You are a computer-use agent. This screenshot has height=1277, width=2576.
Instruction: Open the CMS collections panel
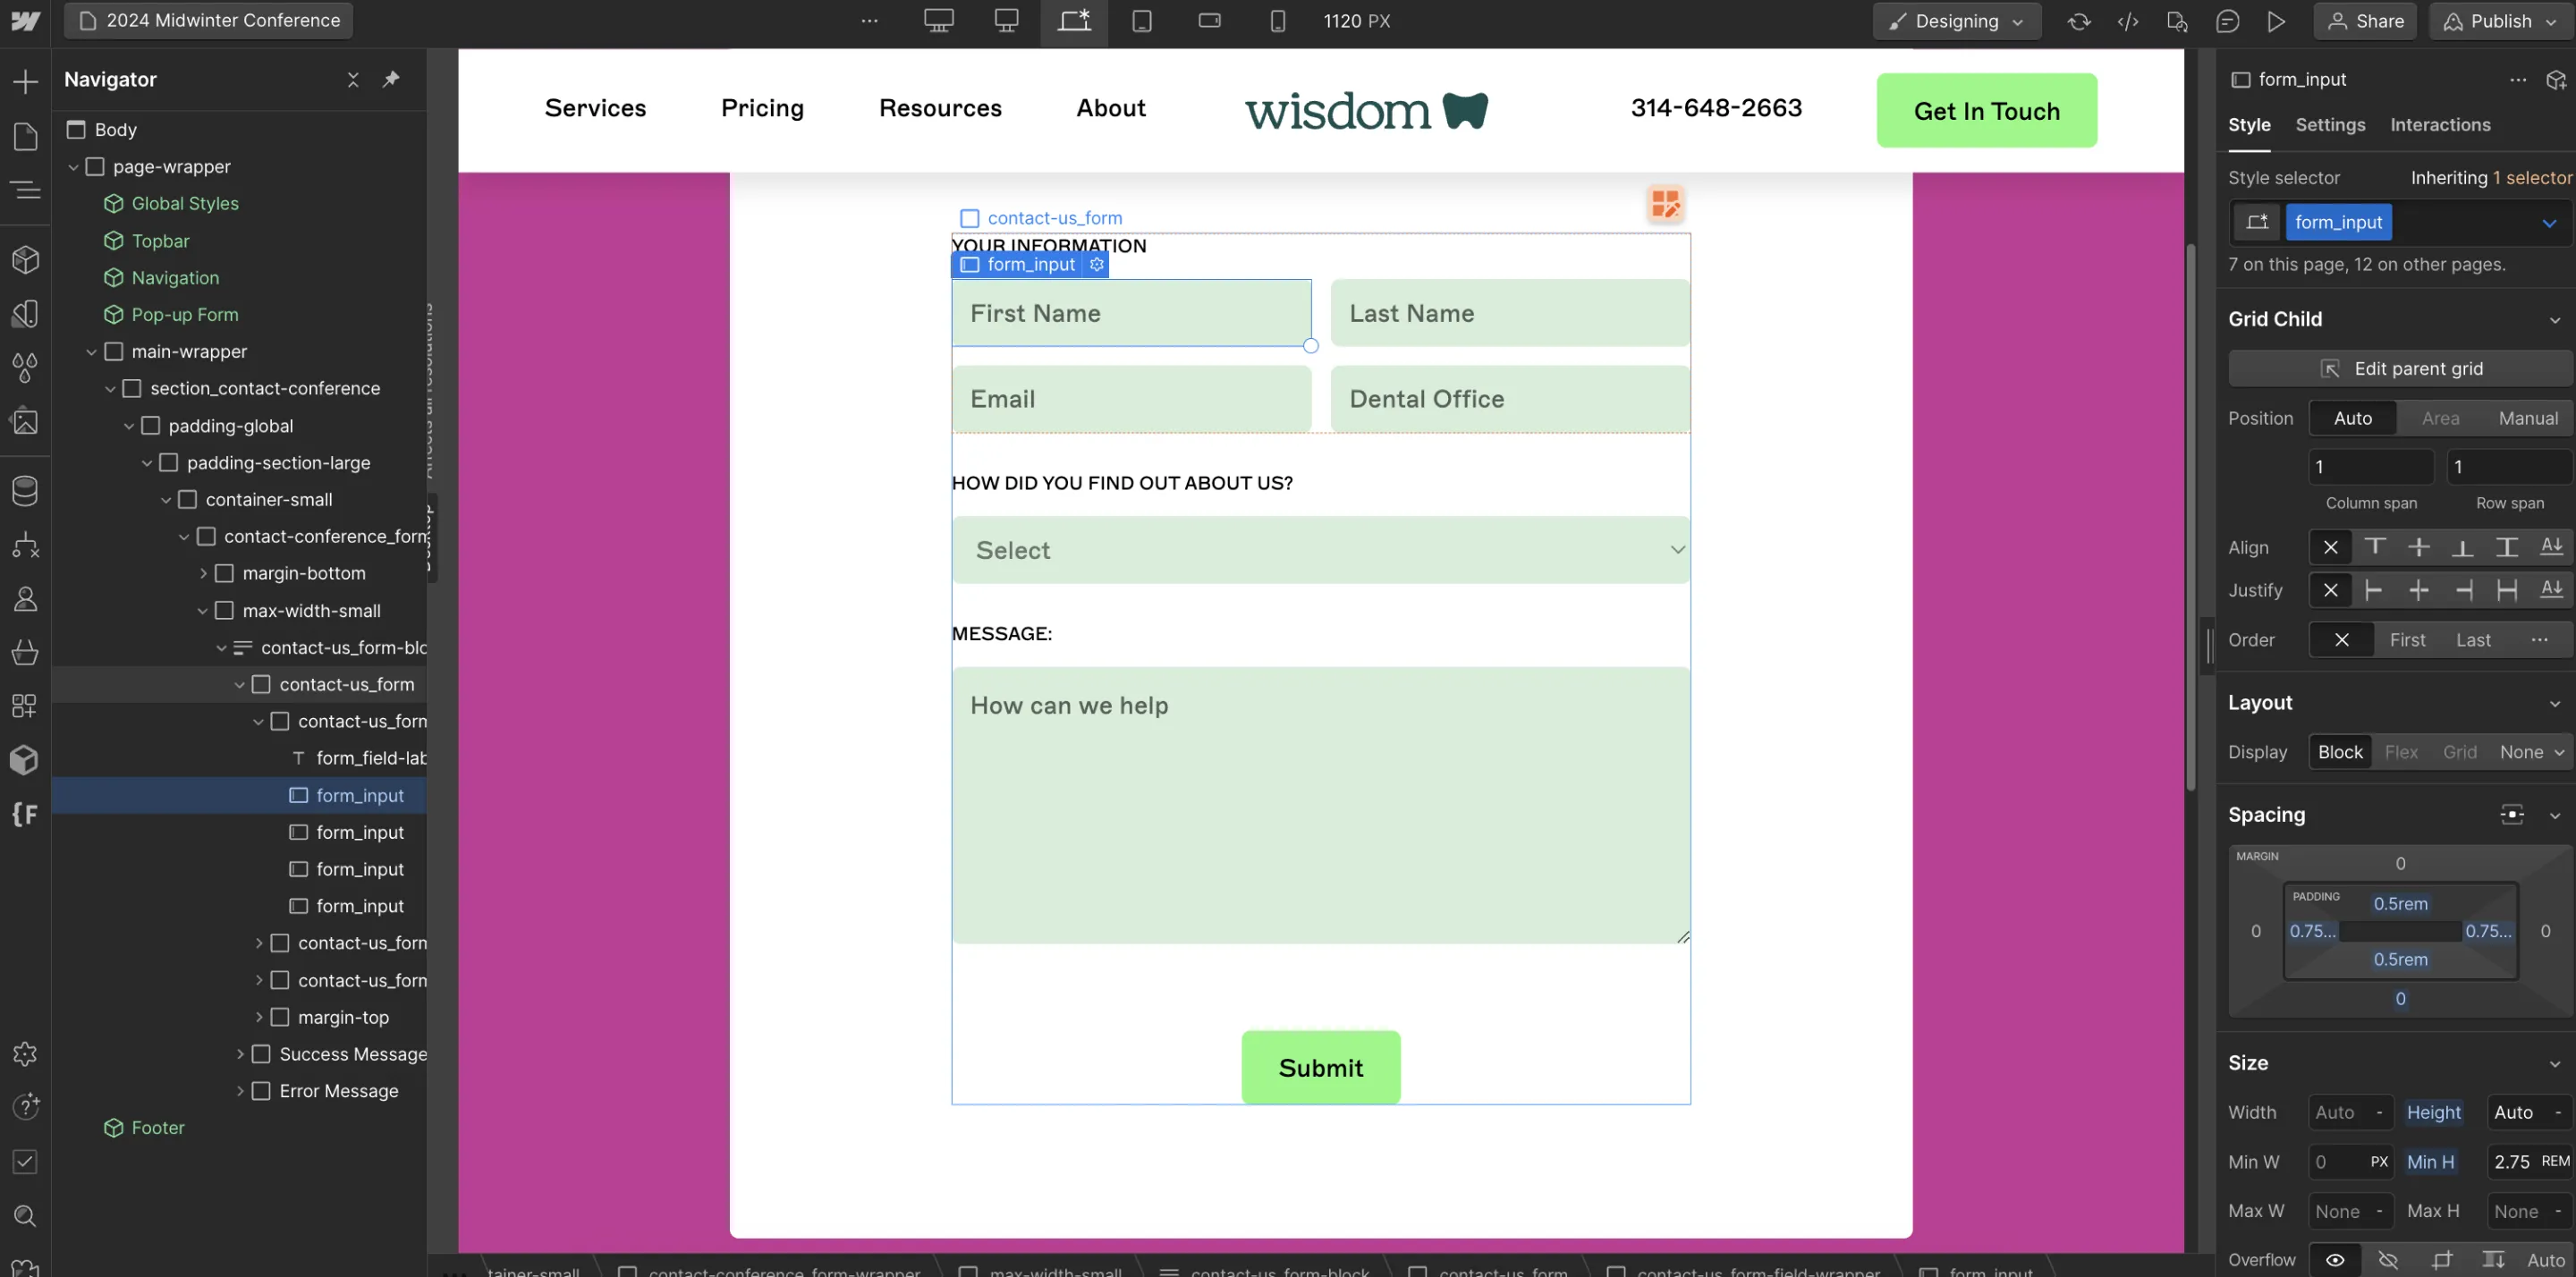(25, 491)
